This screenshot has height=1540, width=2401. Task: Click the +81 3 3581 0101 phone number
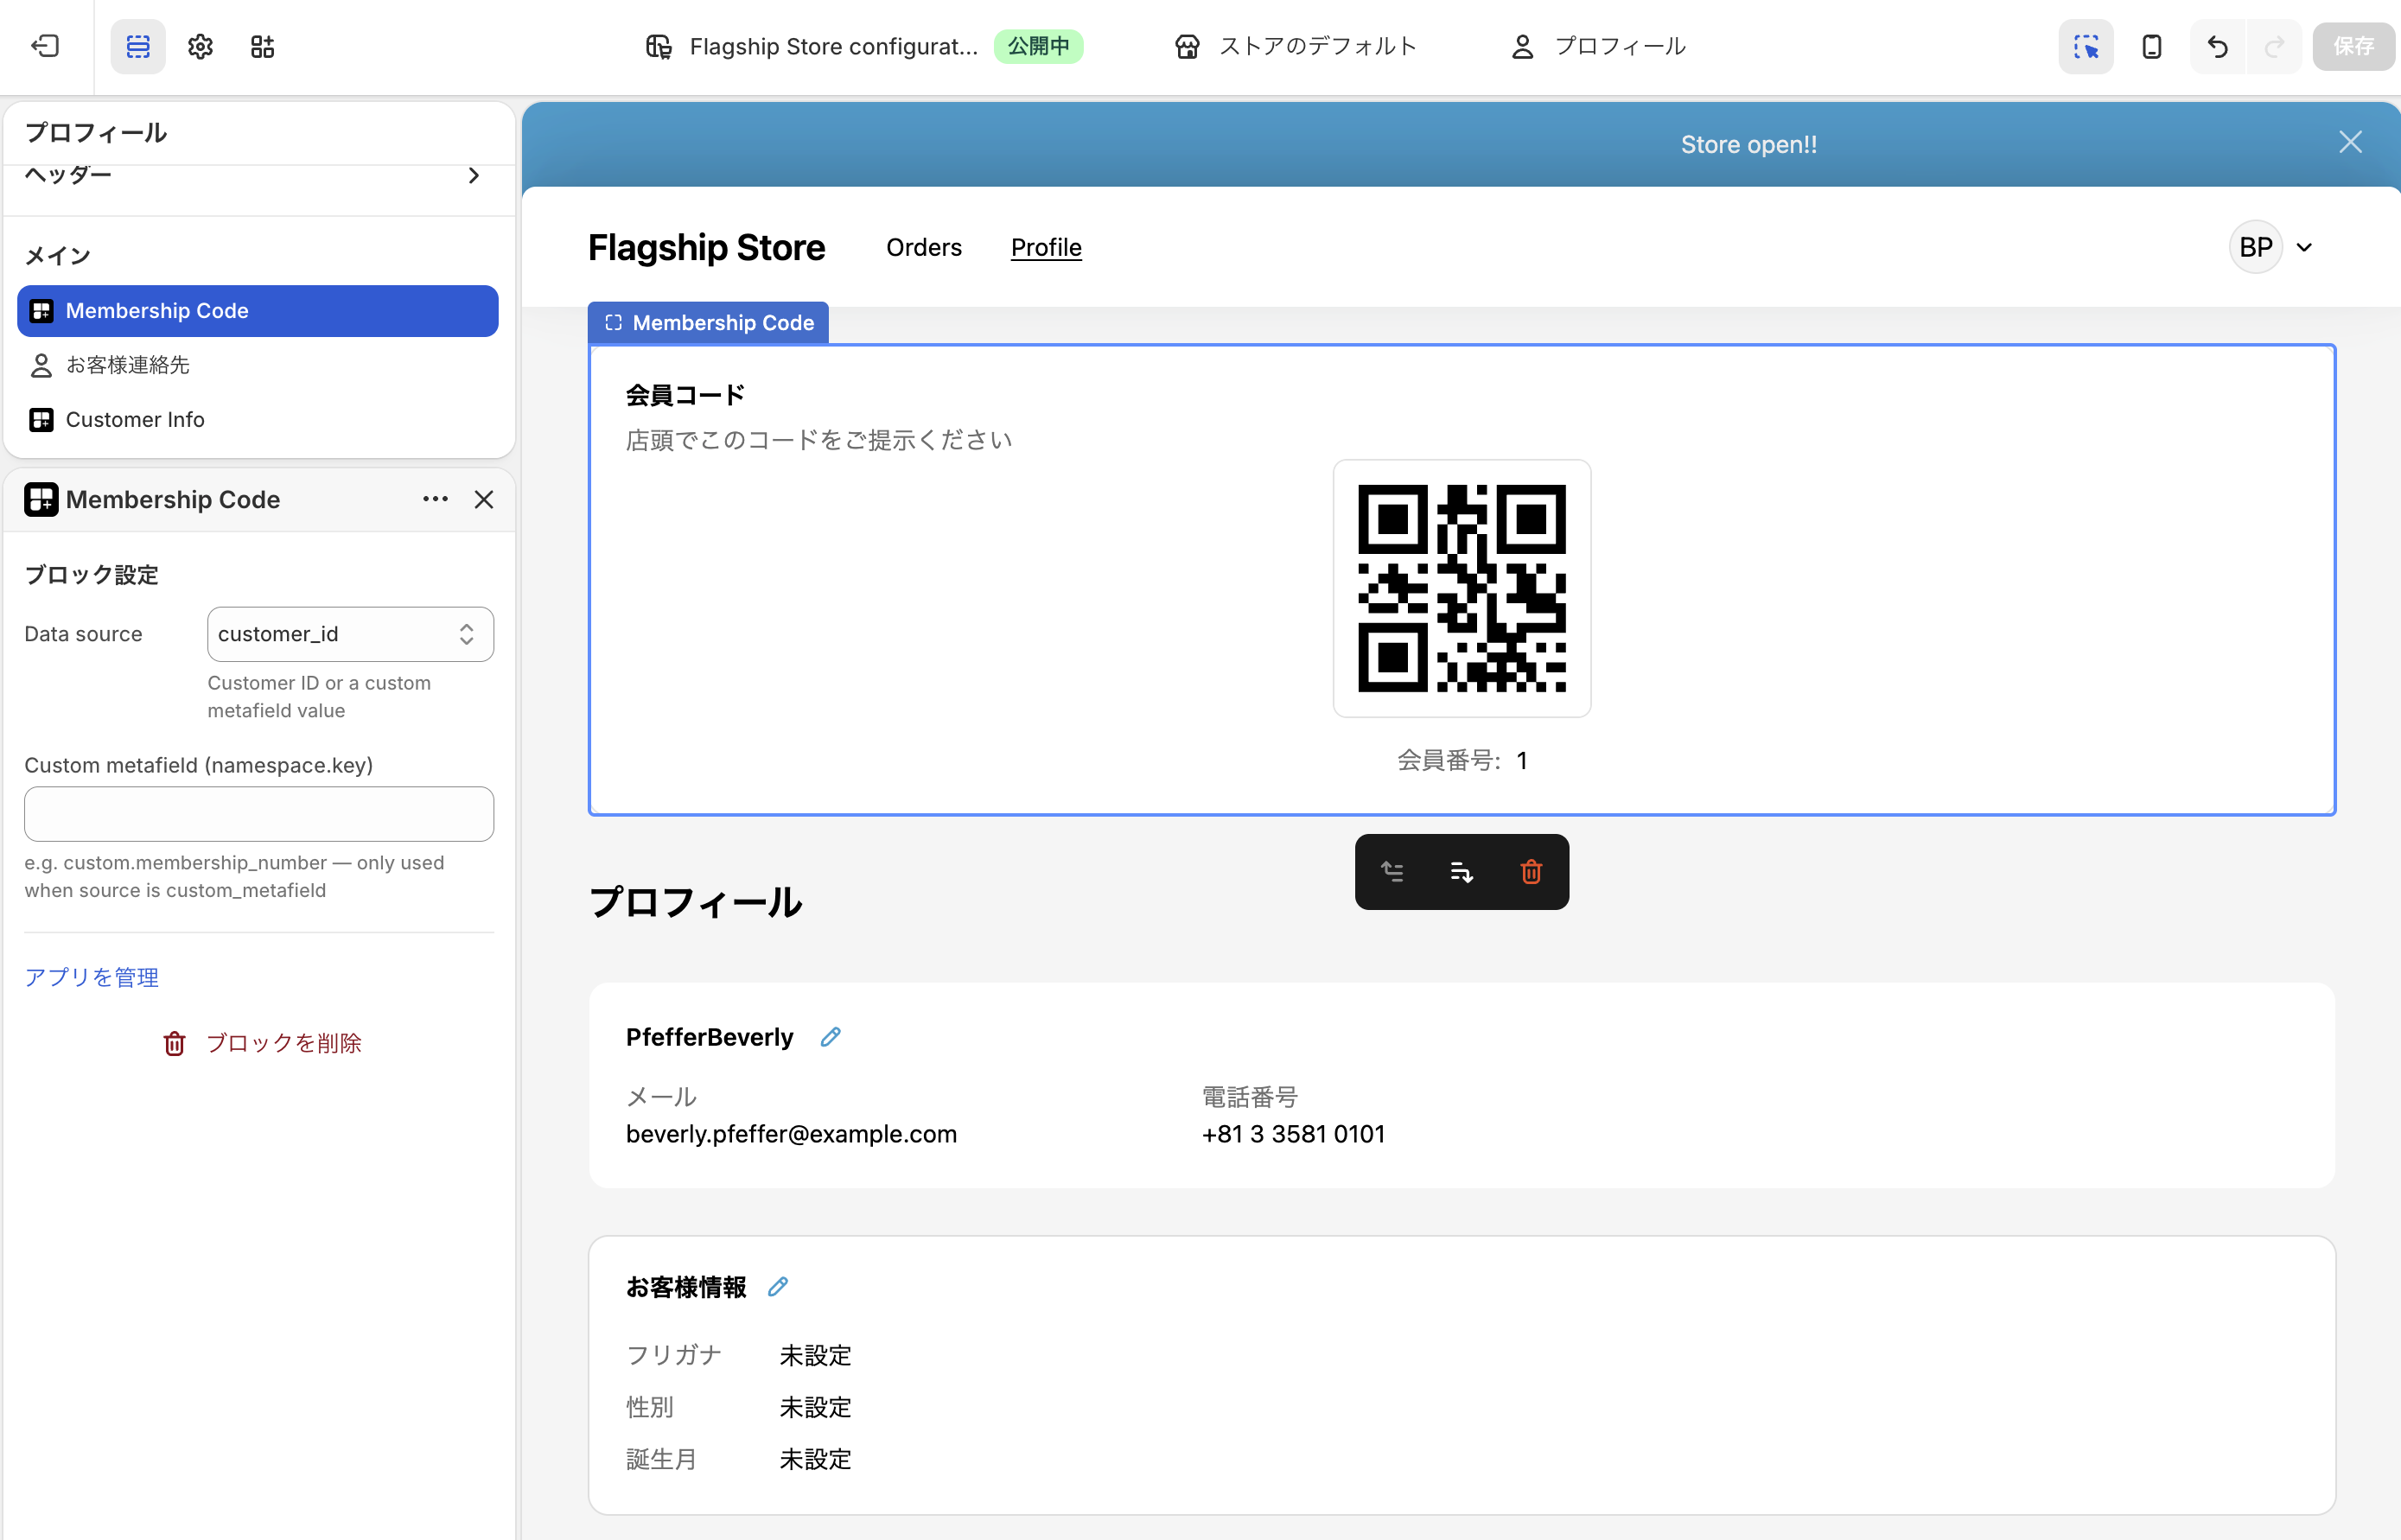pos(1293,1134)
